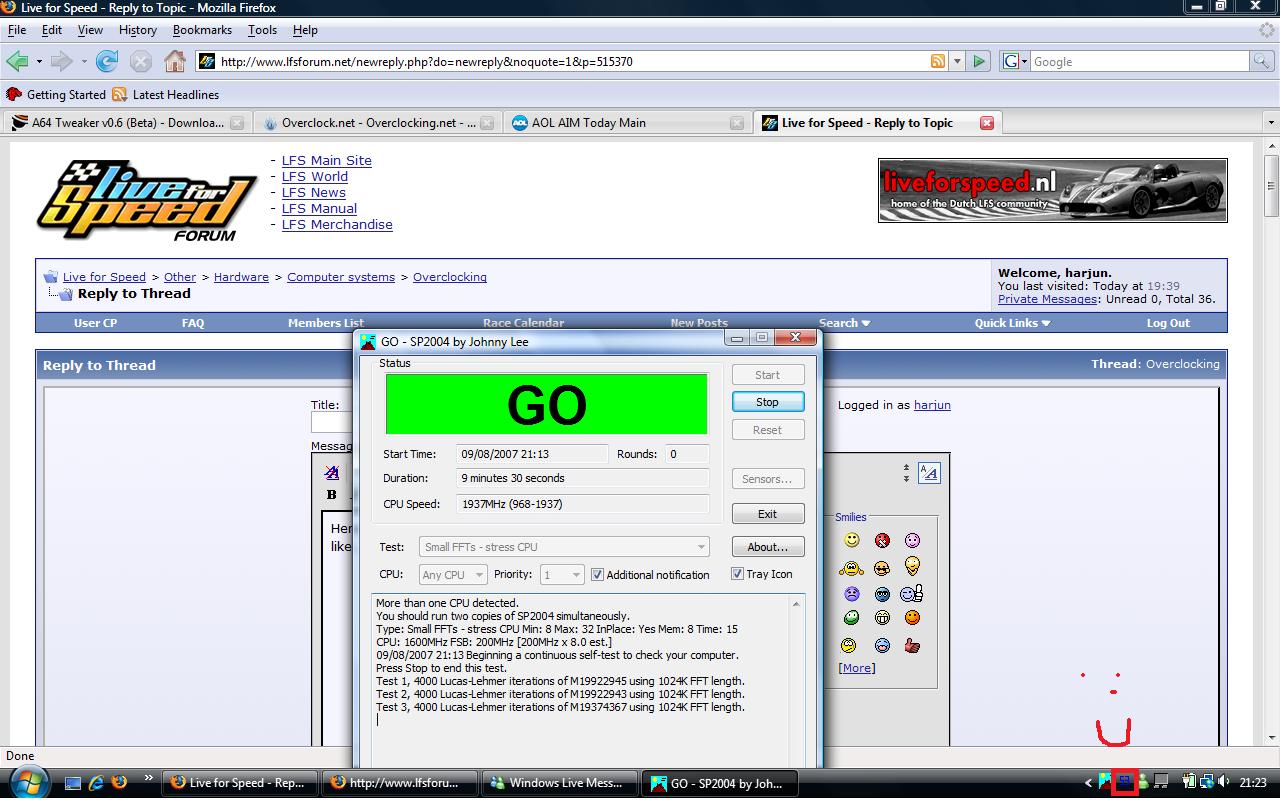Viewport: 1280px width, 800px height.
Task: Insert the red angry smiley
Action: 882,540
